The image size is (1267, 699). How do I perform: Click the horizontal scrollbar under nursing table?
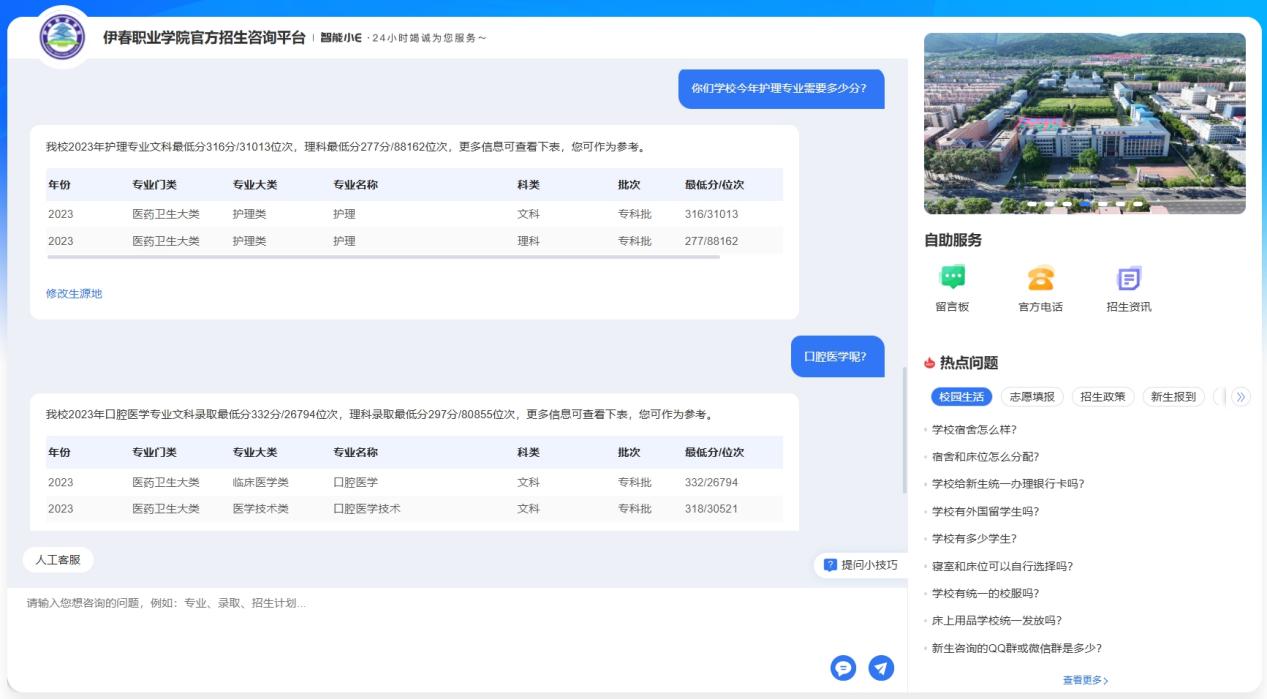(383, 257)
